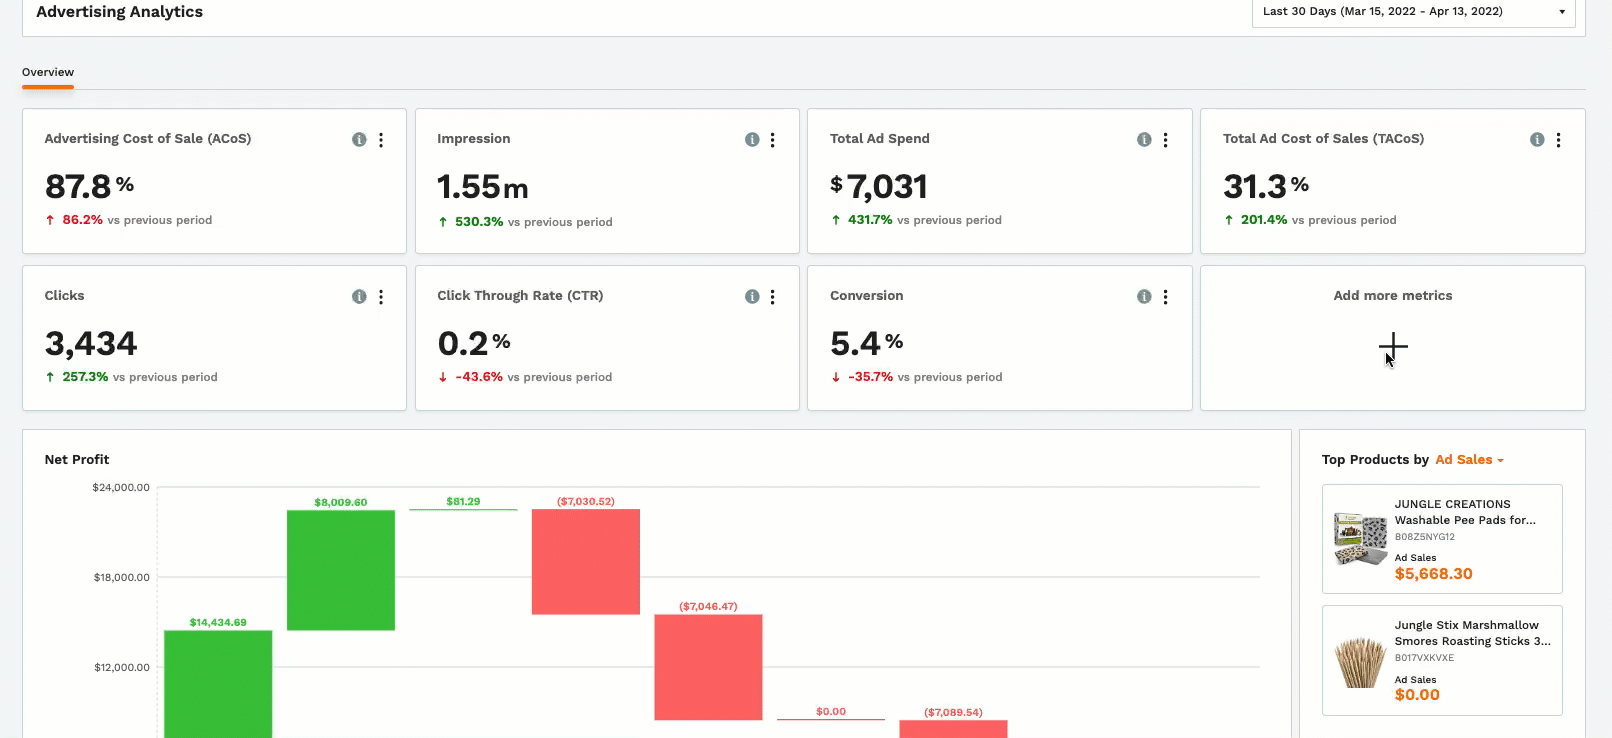Click the 1.55m impressions value
The height and width of the screenshot is (738, 1612).
tap(483, 186)
